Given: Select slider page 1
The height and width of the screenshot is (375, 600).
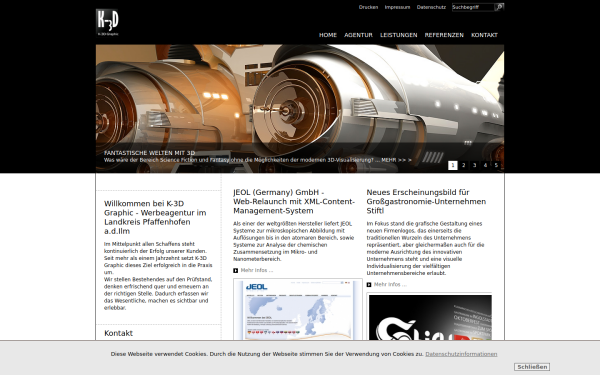Looking at the screenshot, I should (453, 165).
